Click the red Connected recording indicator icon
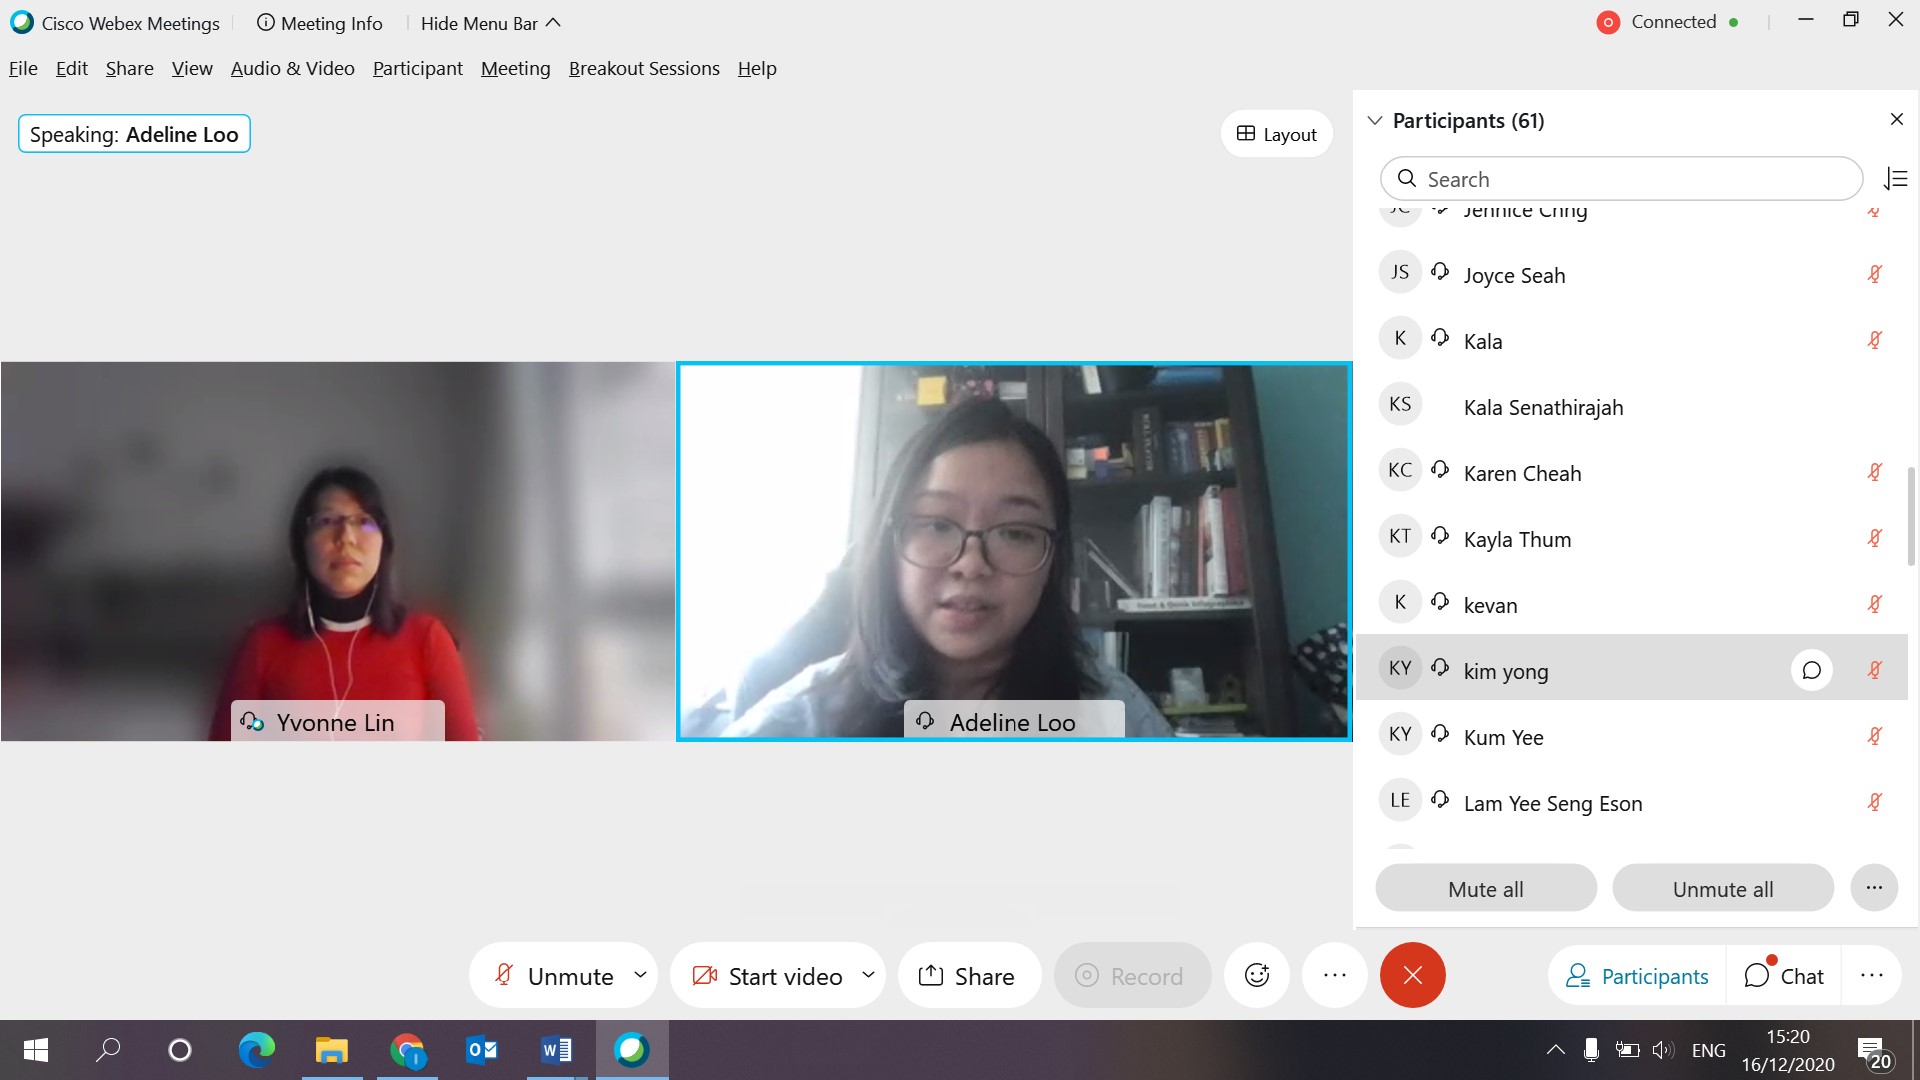The image size is (1920, 1080). click(1608, 22)
